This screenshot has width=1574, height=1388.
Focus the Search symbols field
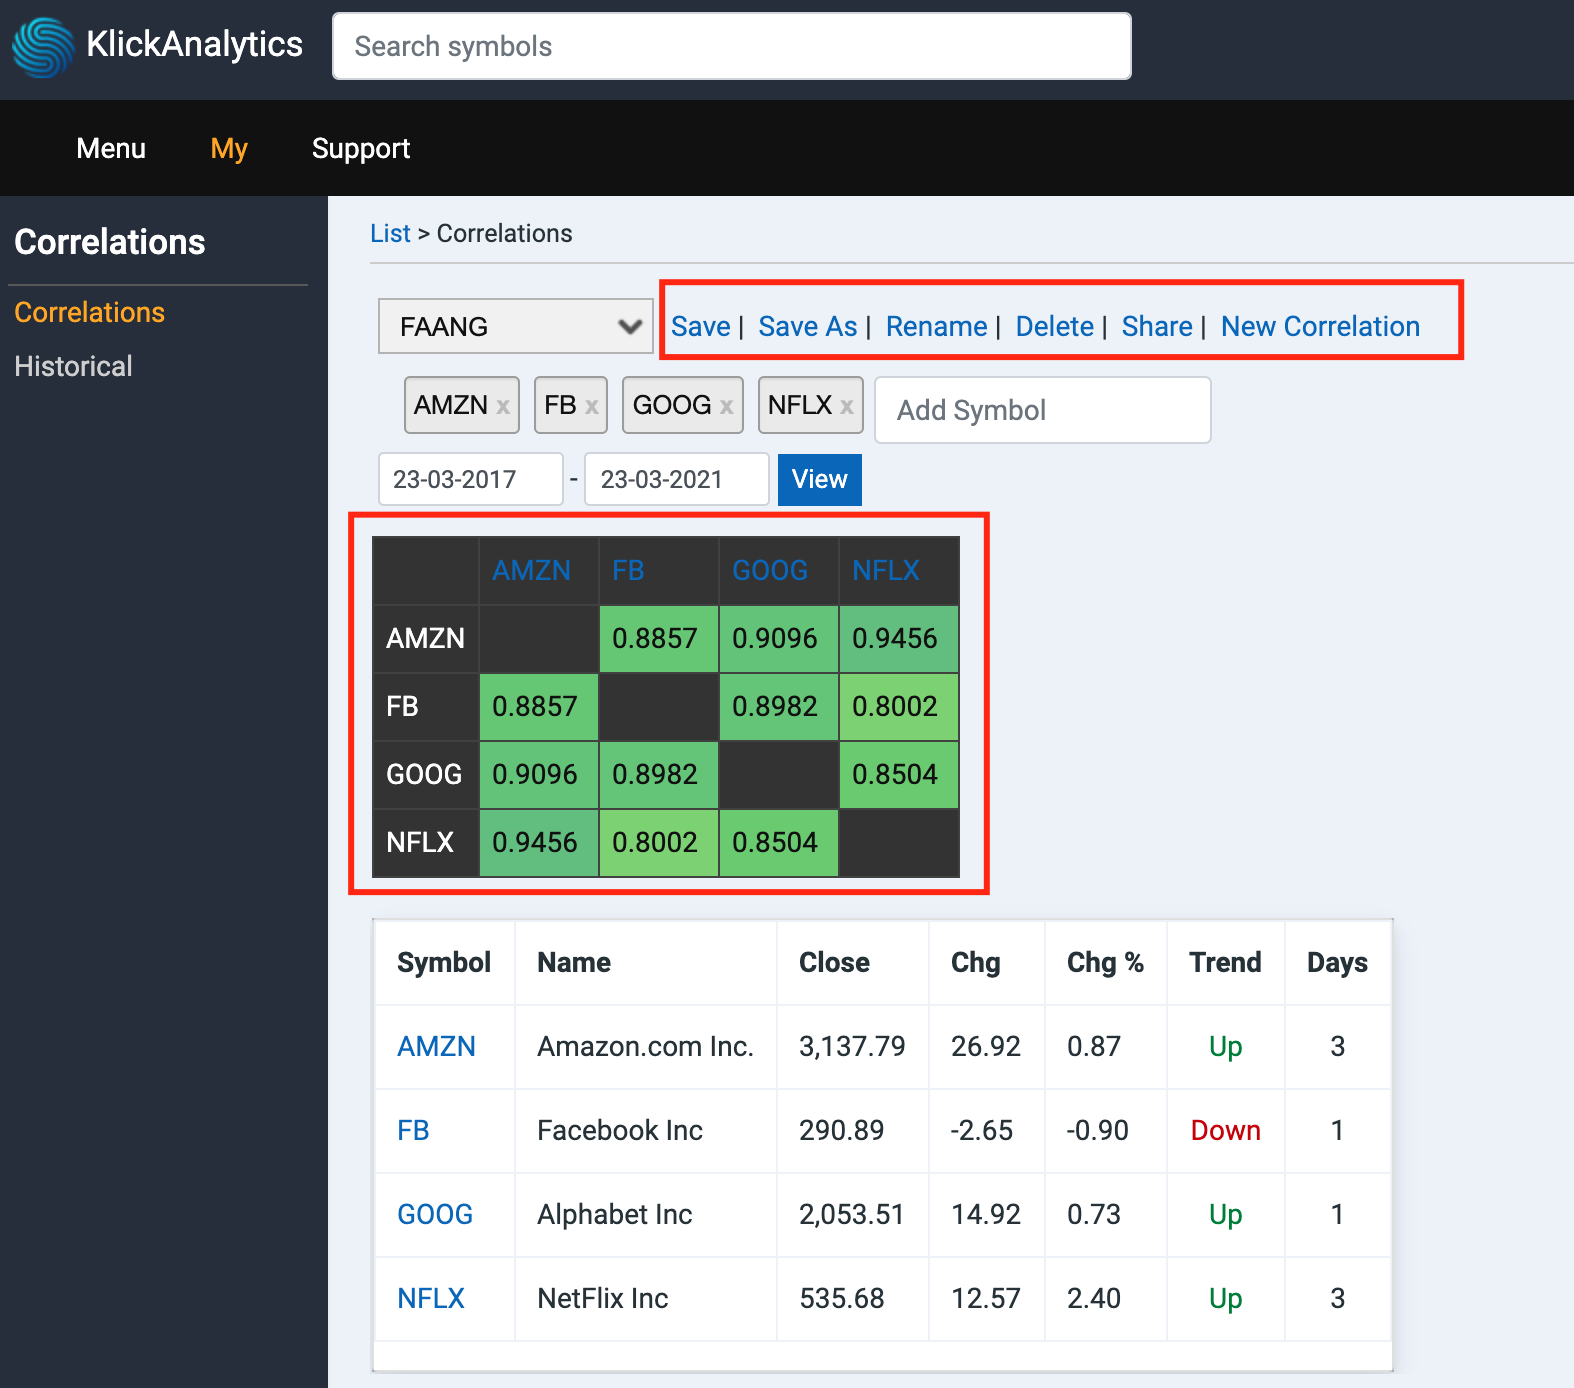click(732, 46)
